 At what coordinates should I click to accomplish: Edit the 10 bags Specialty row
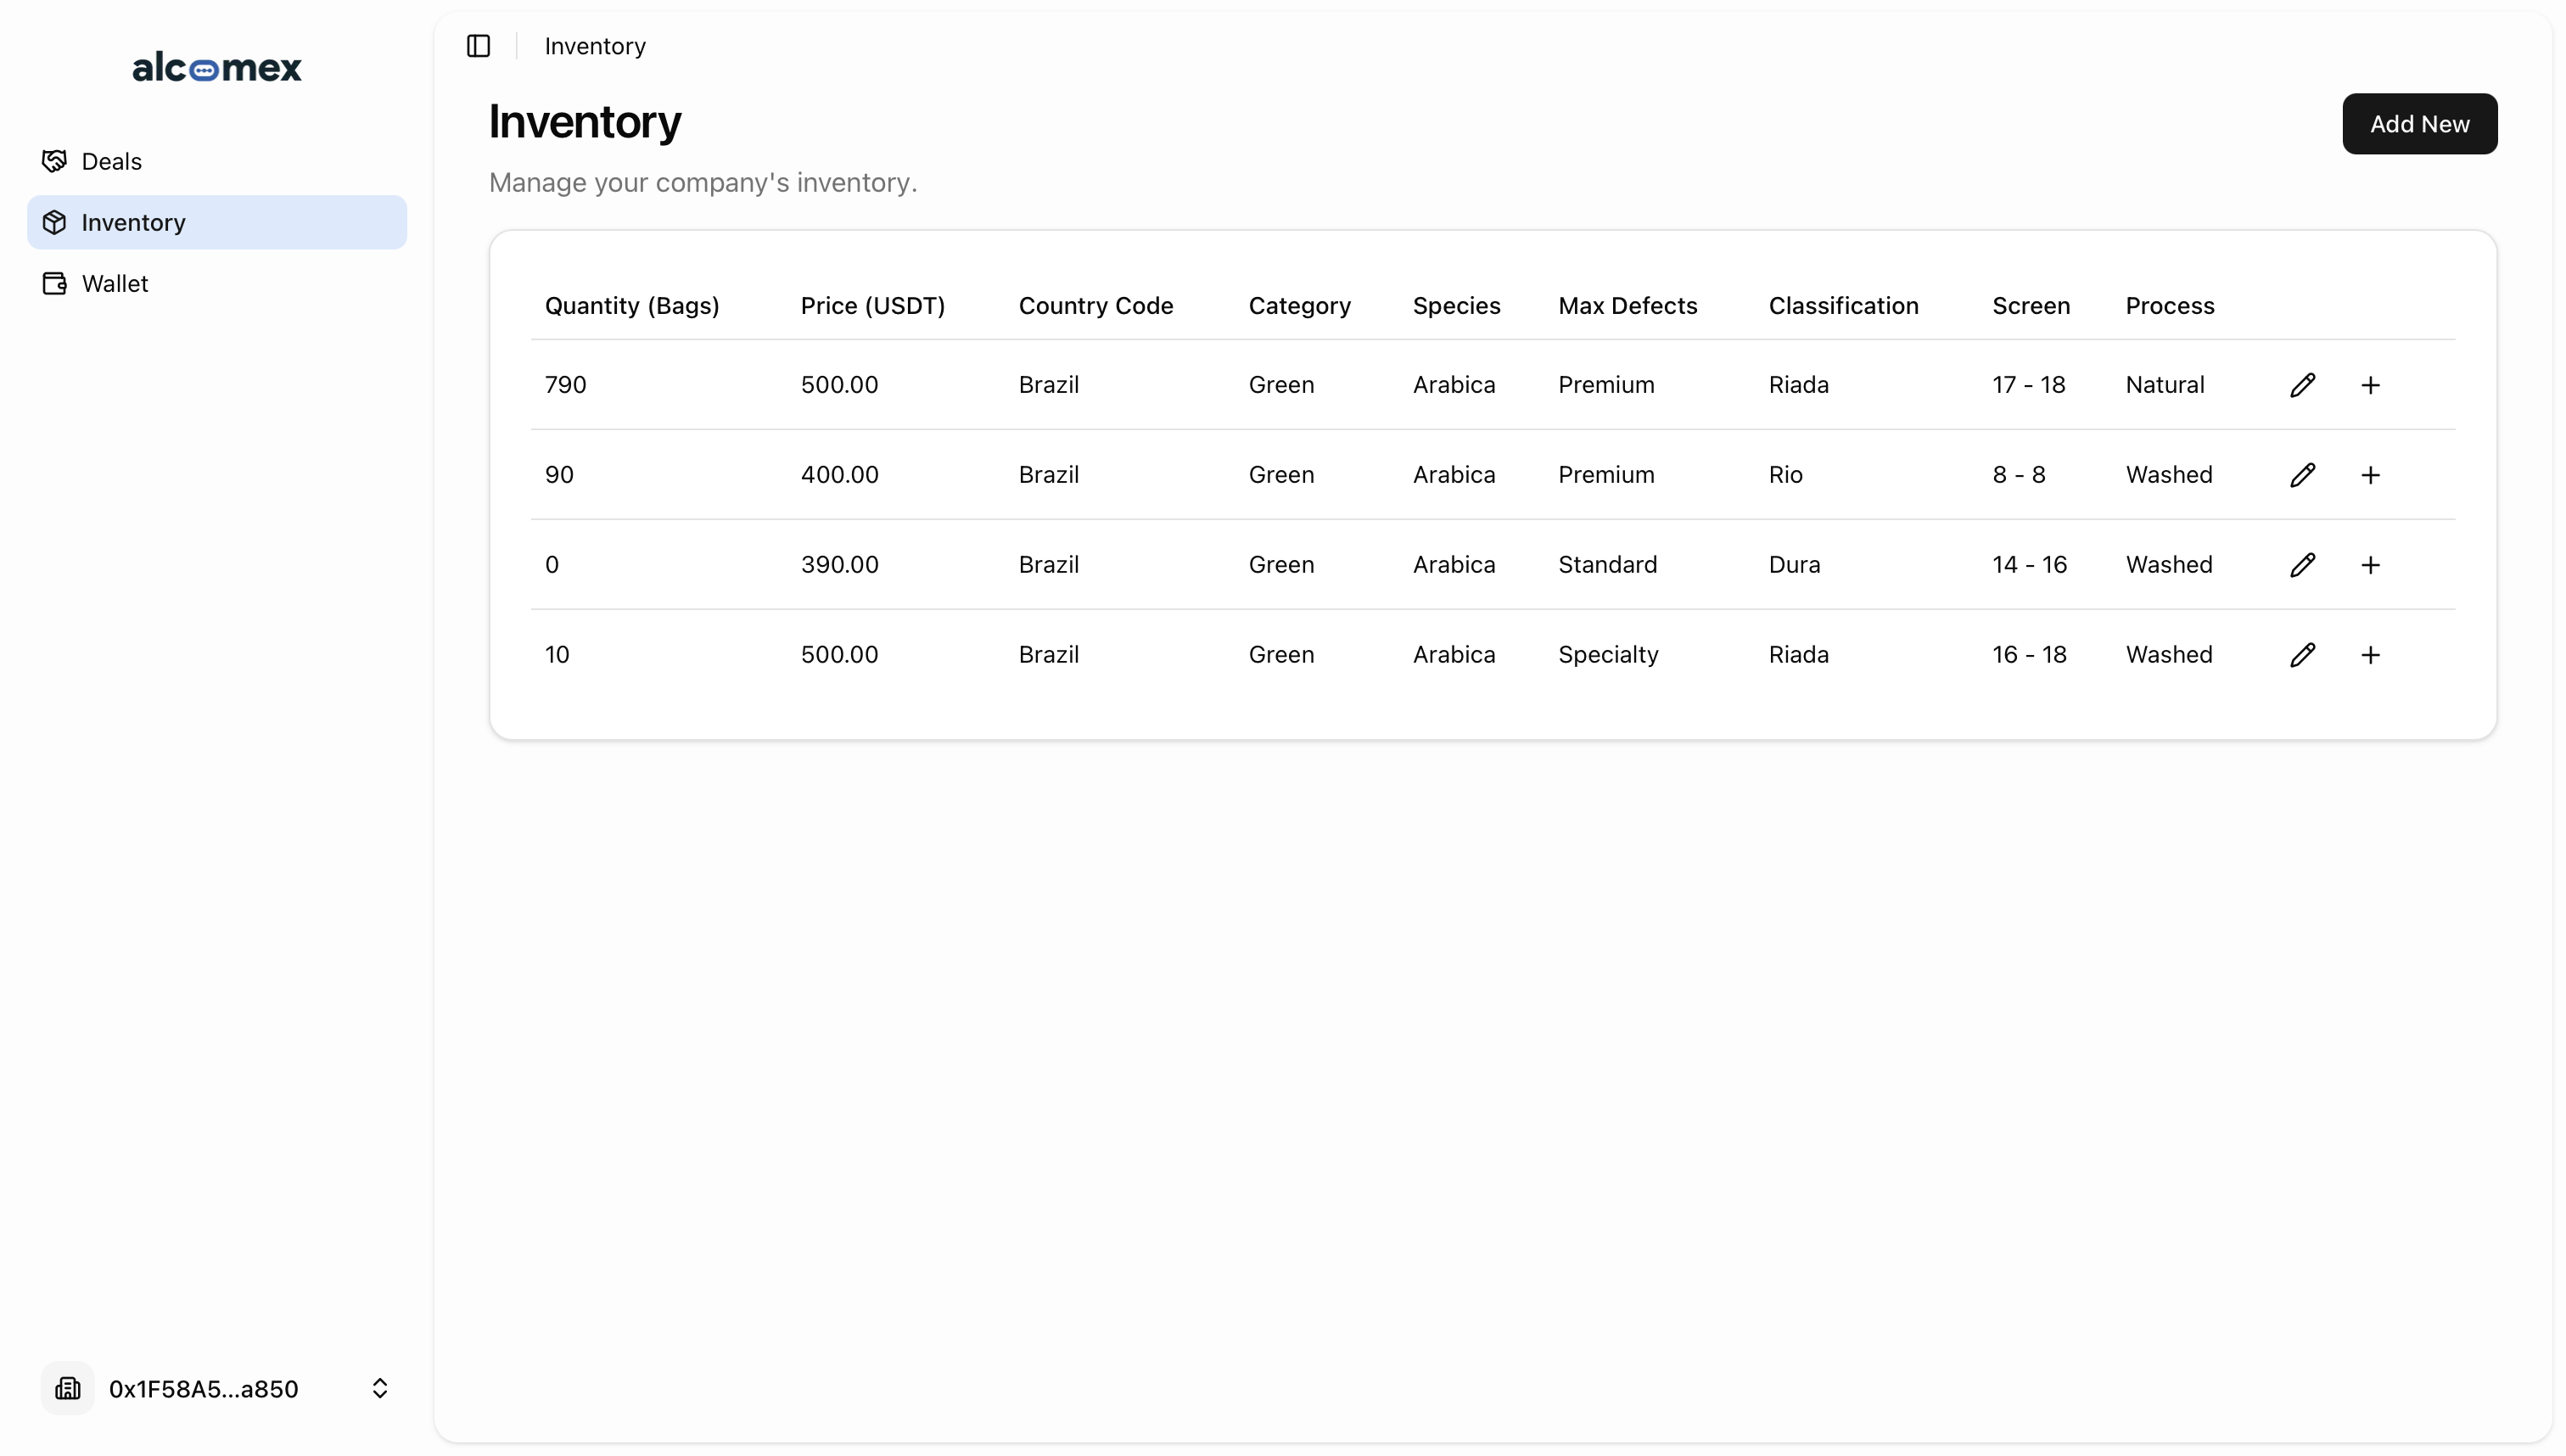(2302, 655)
